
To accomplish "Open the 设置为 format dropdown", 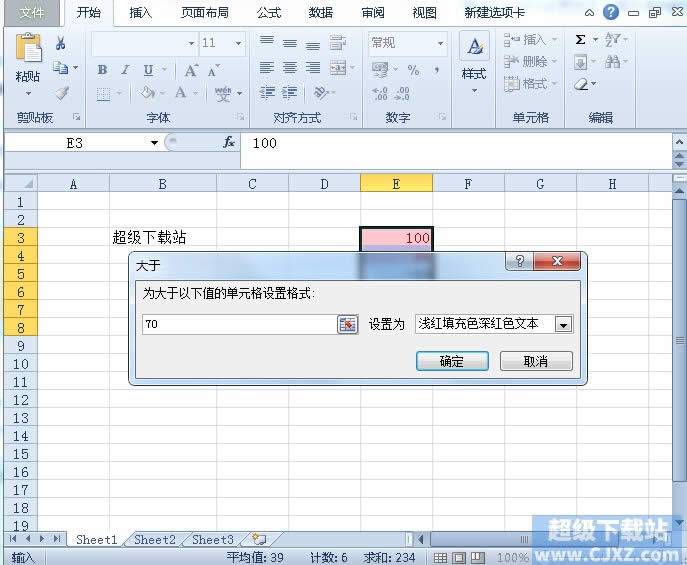I will point(563,324).
